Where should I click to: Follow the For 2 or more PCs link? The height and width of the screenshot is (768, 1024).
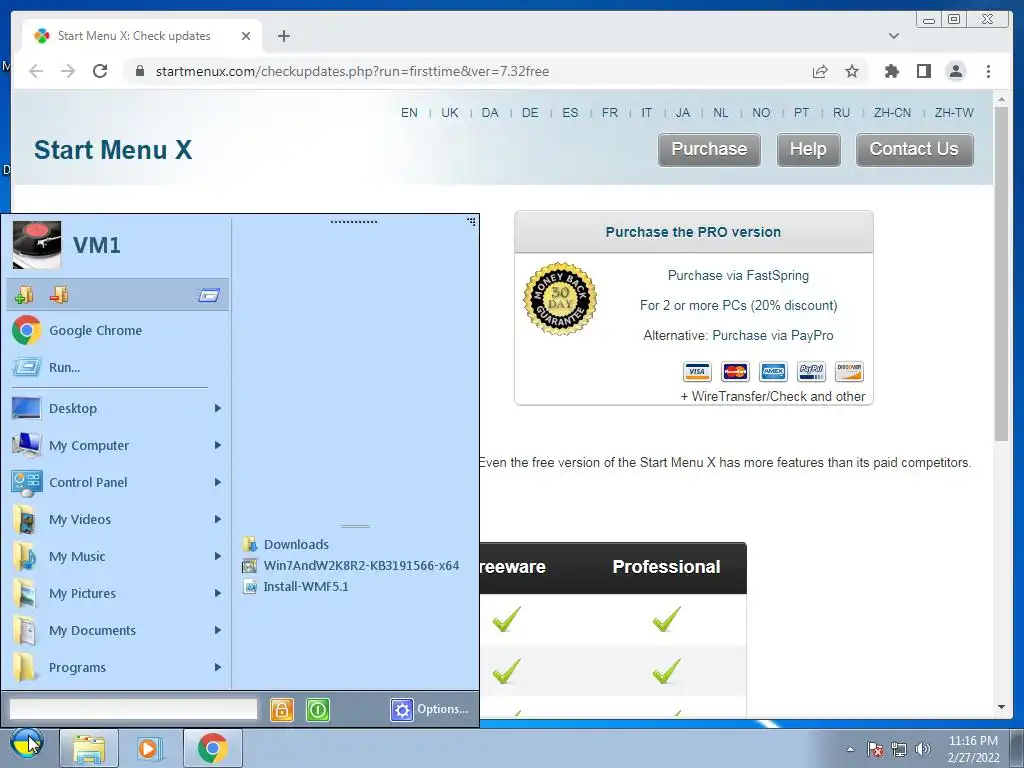(738, 306)
